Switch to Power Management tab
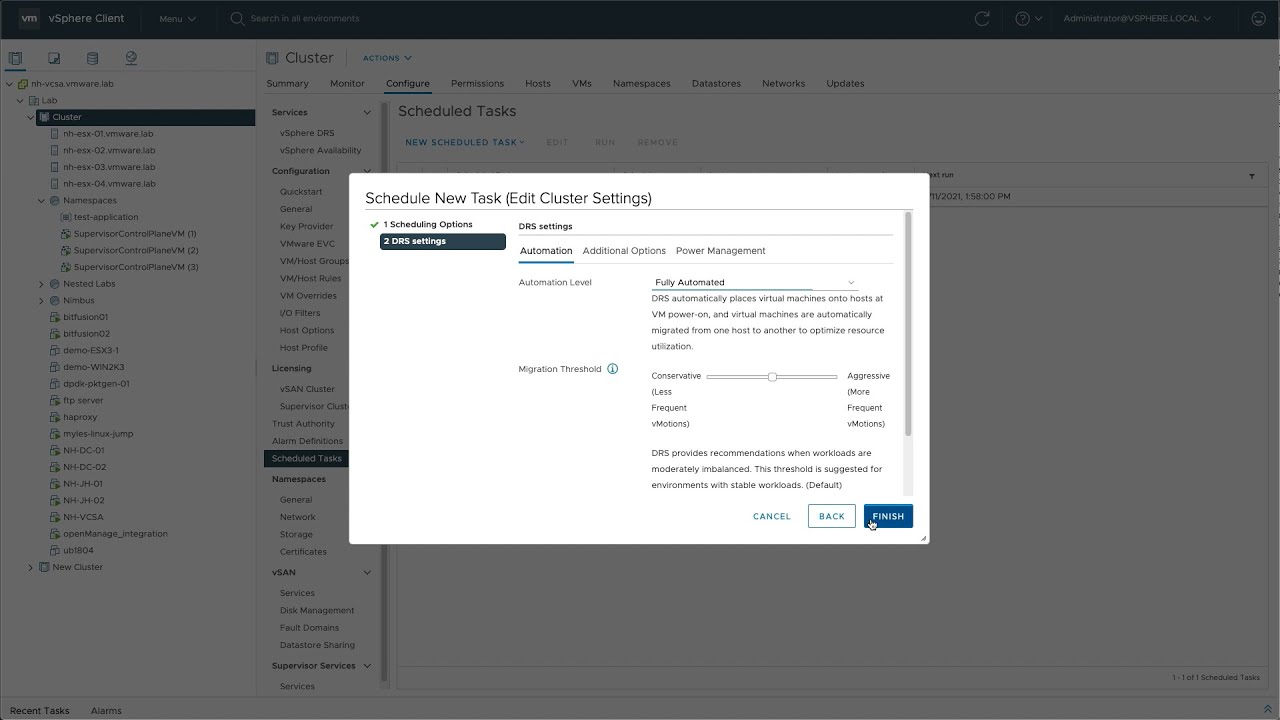1280x720 pixels. click(721, 251)
